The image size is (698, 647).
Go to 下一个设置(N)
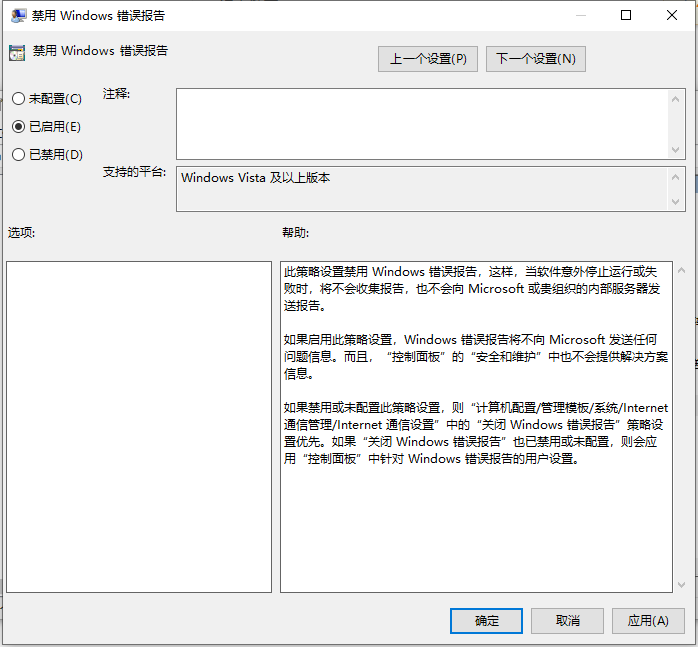(x=536, y=59)
